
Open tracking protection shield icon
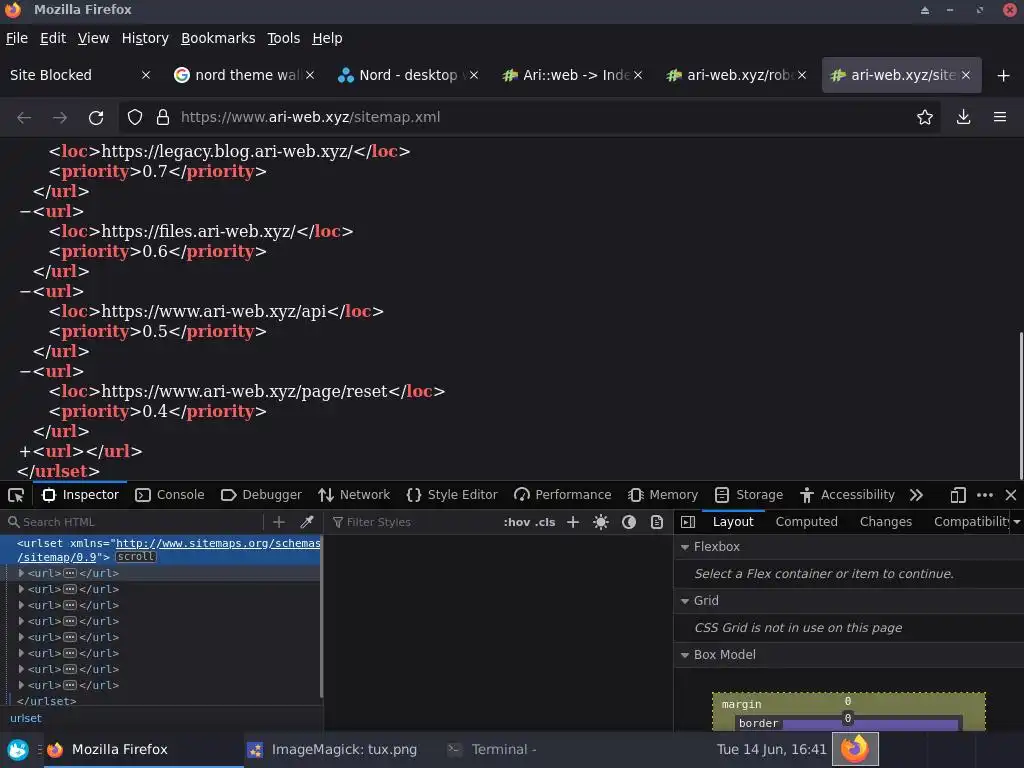point(135,118)
